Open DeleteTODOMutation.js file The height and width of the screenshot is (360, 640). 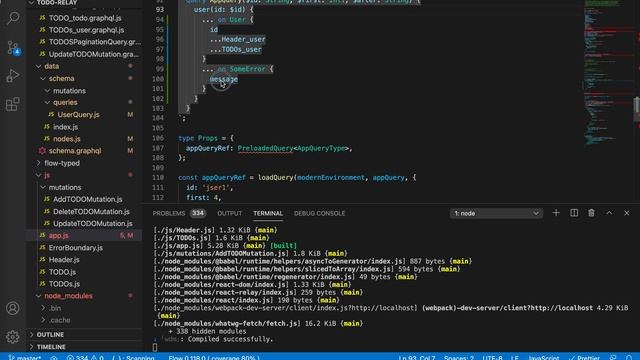click(91, 211)
